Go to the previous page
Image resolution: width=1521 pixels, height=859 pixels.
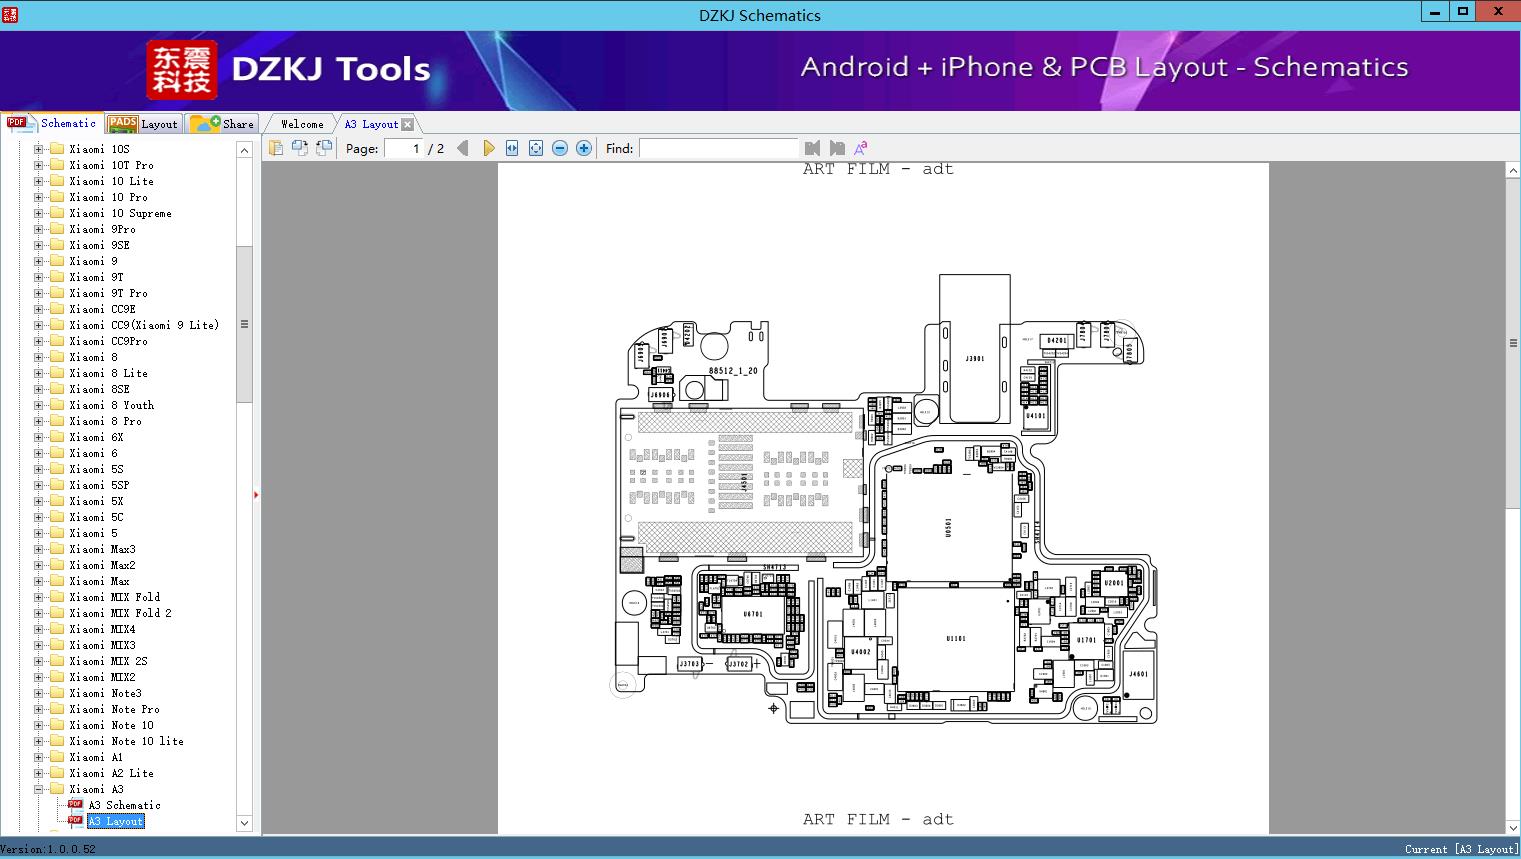[x=463, y=148]
